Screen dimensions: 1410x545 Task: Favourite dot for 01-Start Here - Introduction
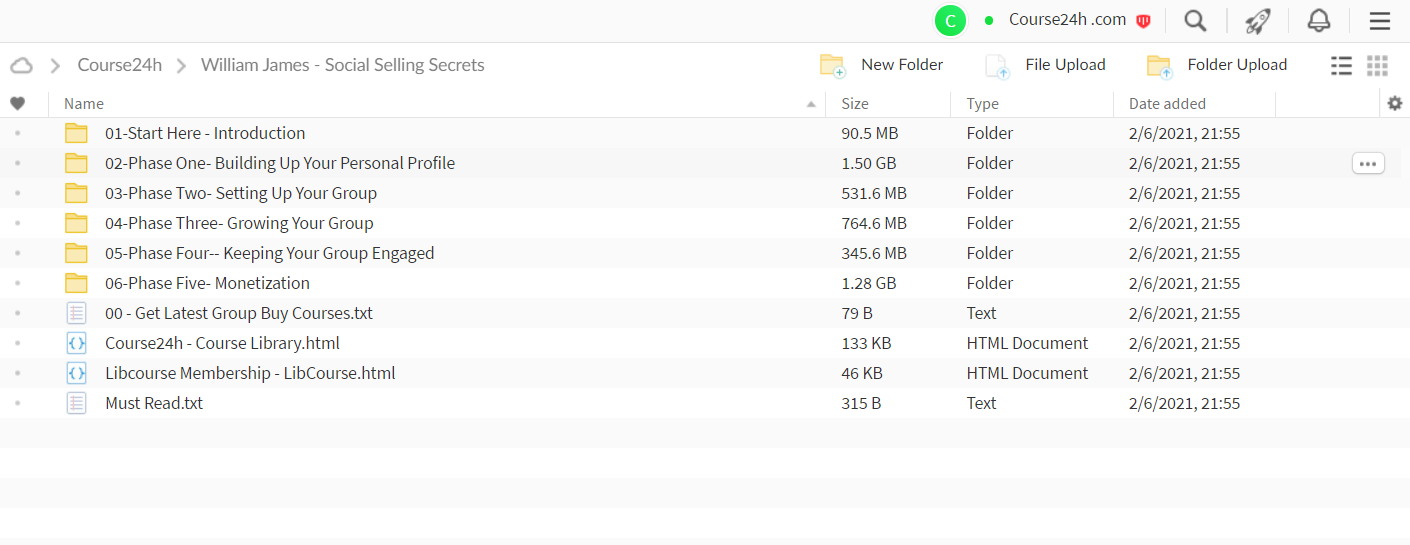(17, 133)
